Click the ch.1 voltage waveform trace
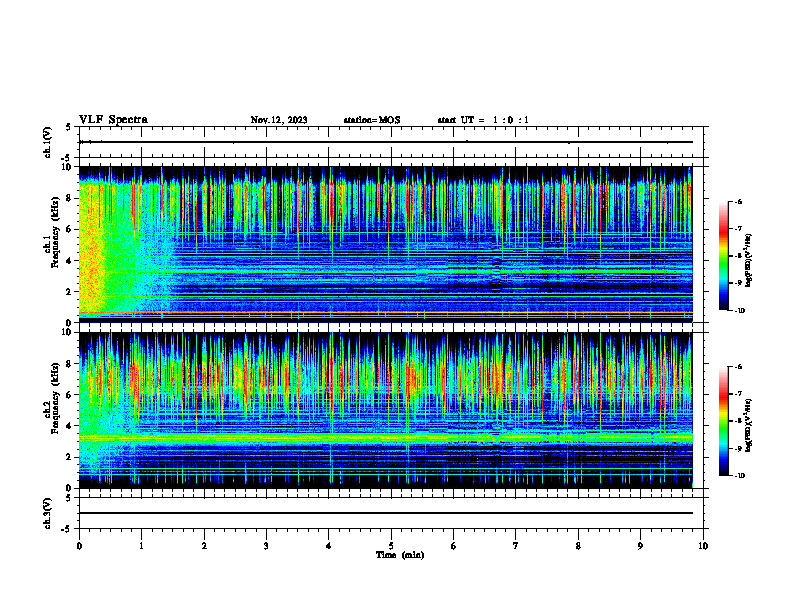 pyautogui.click(x=386, y=142)
